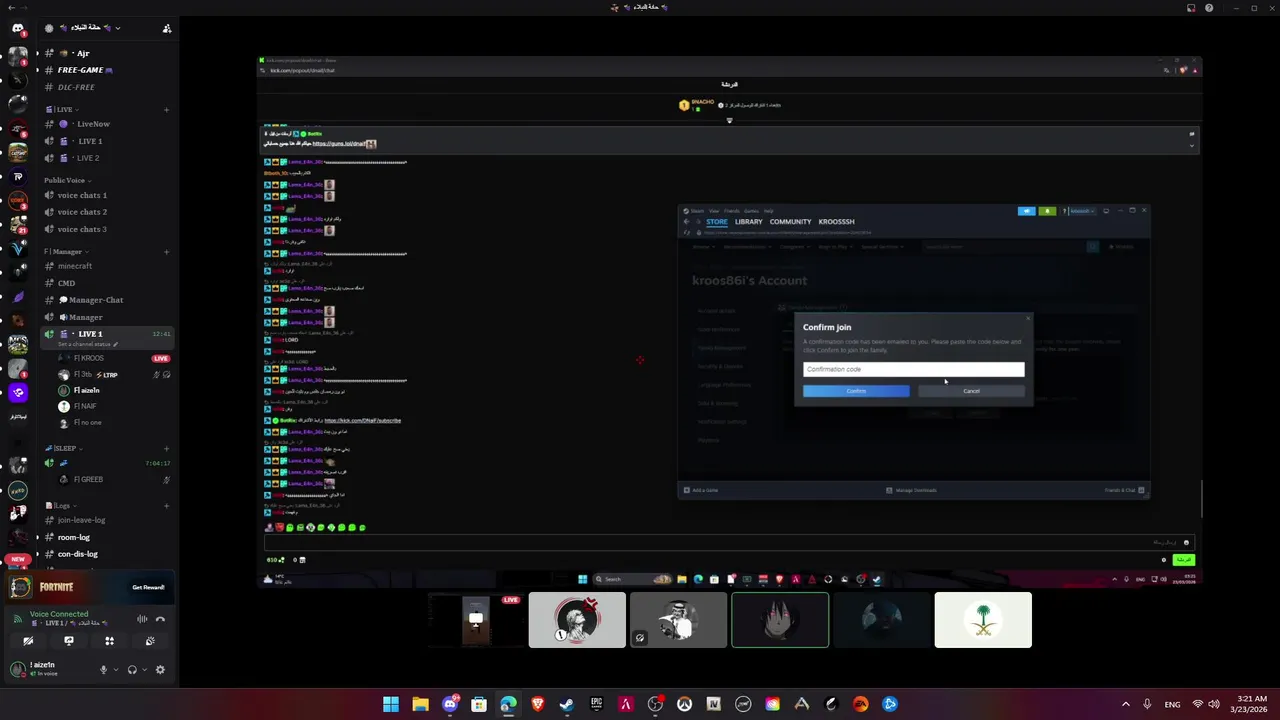Toggle noise suppression waveform icon

[142, 618]
